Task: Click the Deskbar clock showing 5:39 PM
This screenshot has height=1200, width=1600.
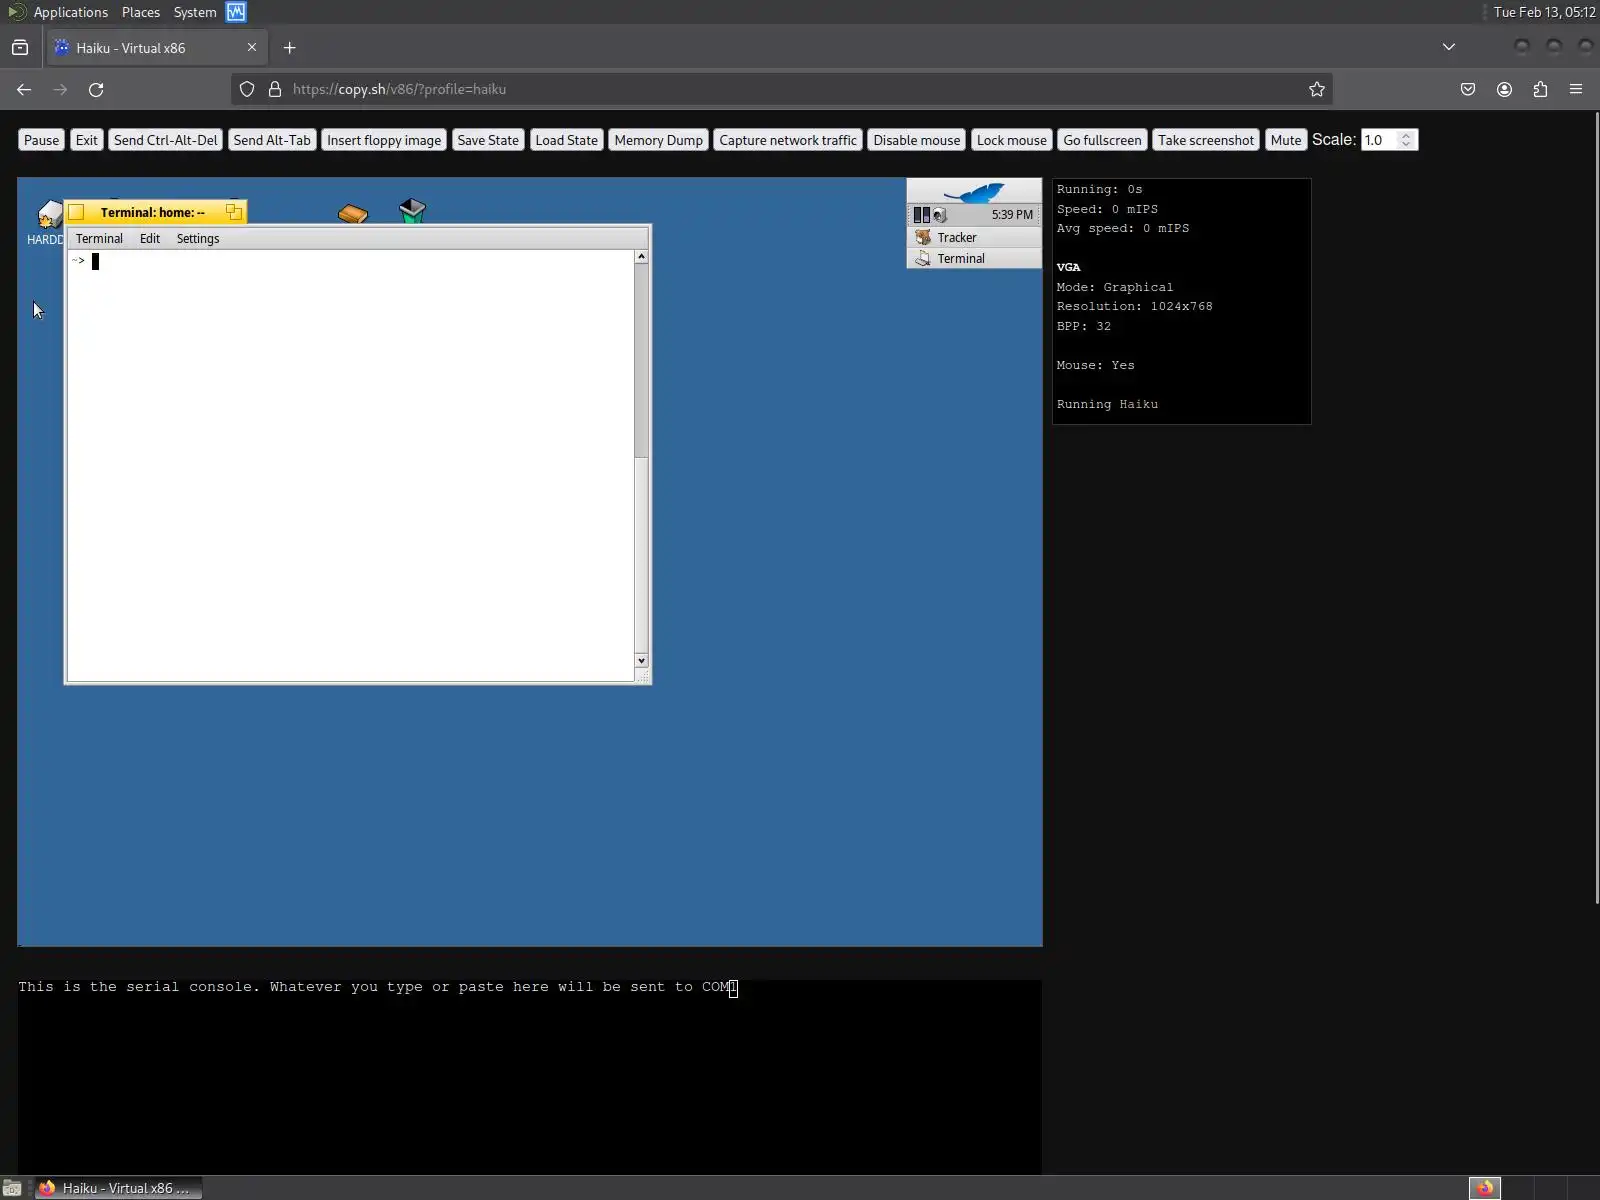Action: pos(1012,215)
